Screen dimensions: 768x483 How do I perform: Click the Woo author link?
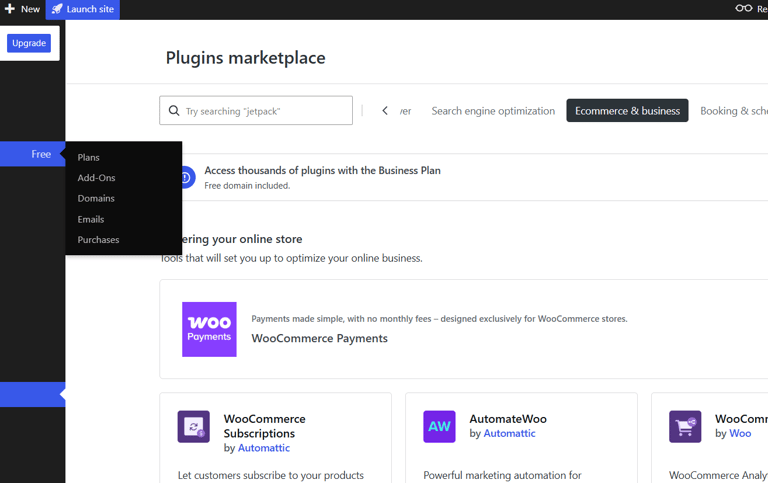click(740, 433)
